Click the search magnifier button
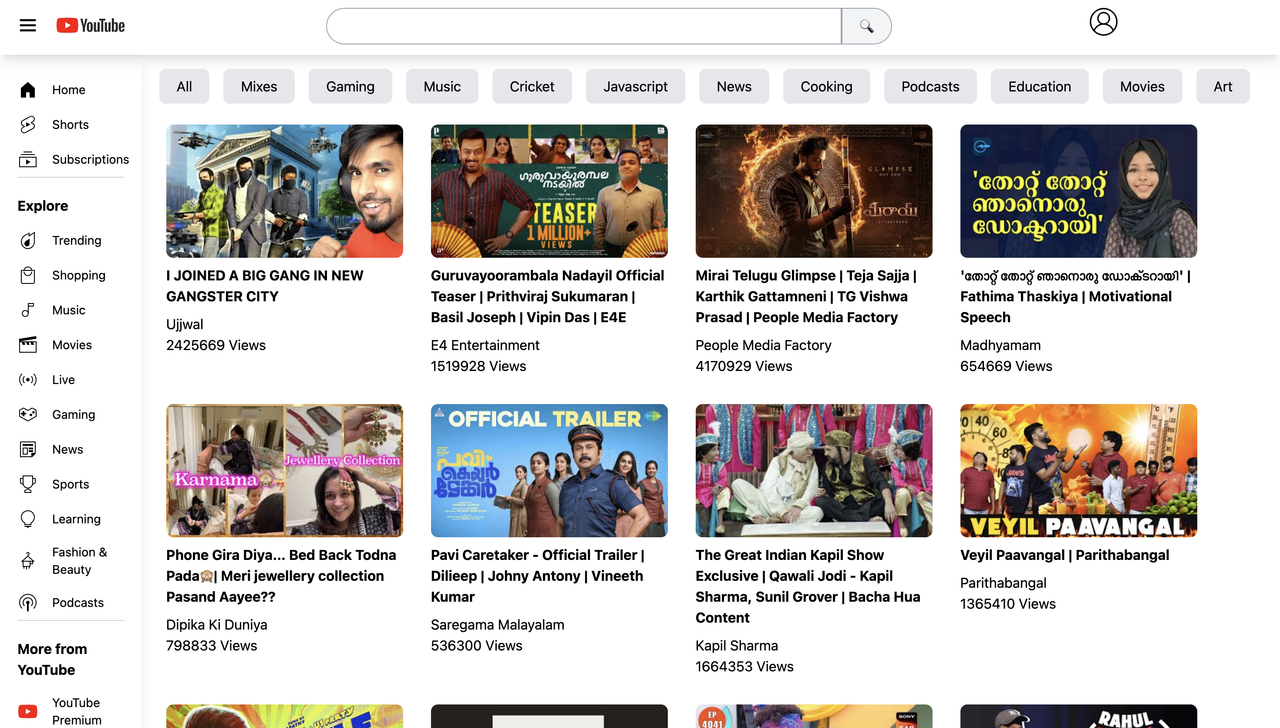 [x=866, y=26]
